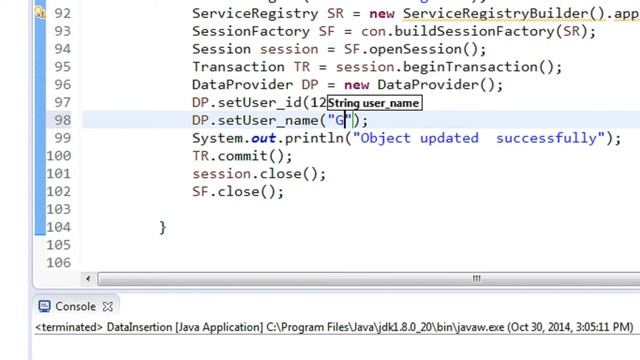Click the editor horizontal scrollbar thumb
This screenshot has width=640, height=360.
click(369, 279)
